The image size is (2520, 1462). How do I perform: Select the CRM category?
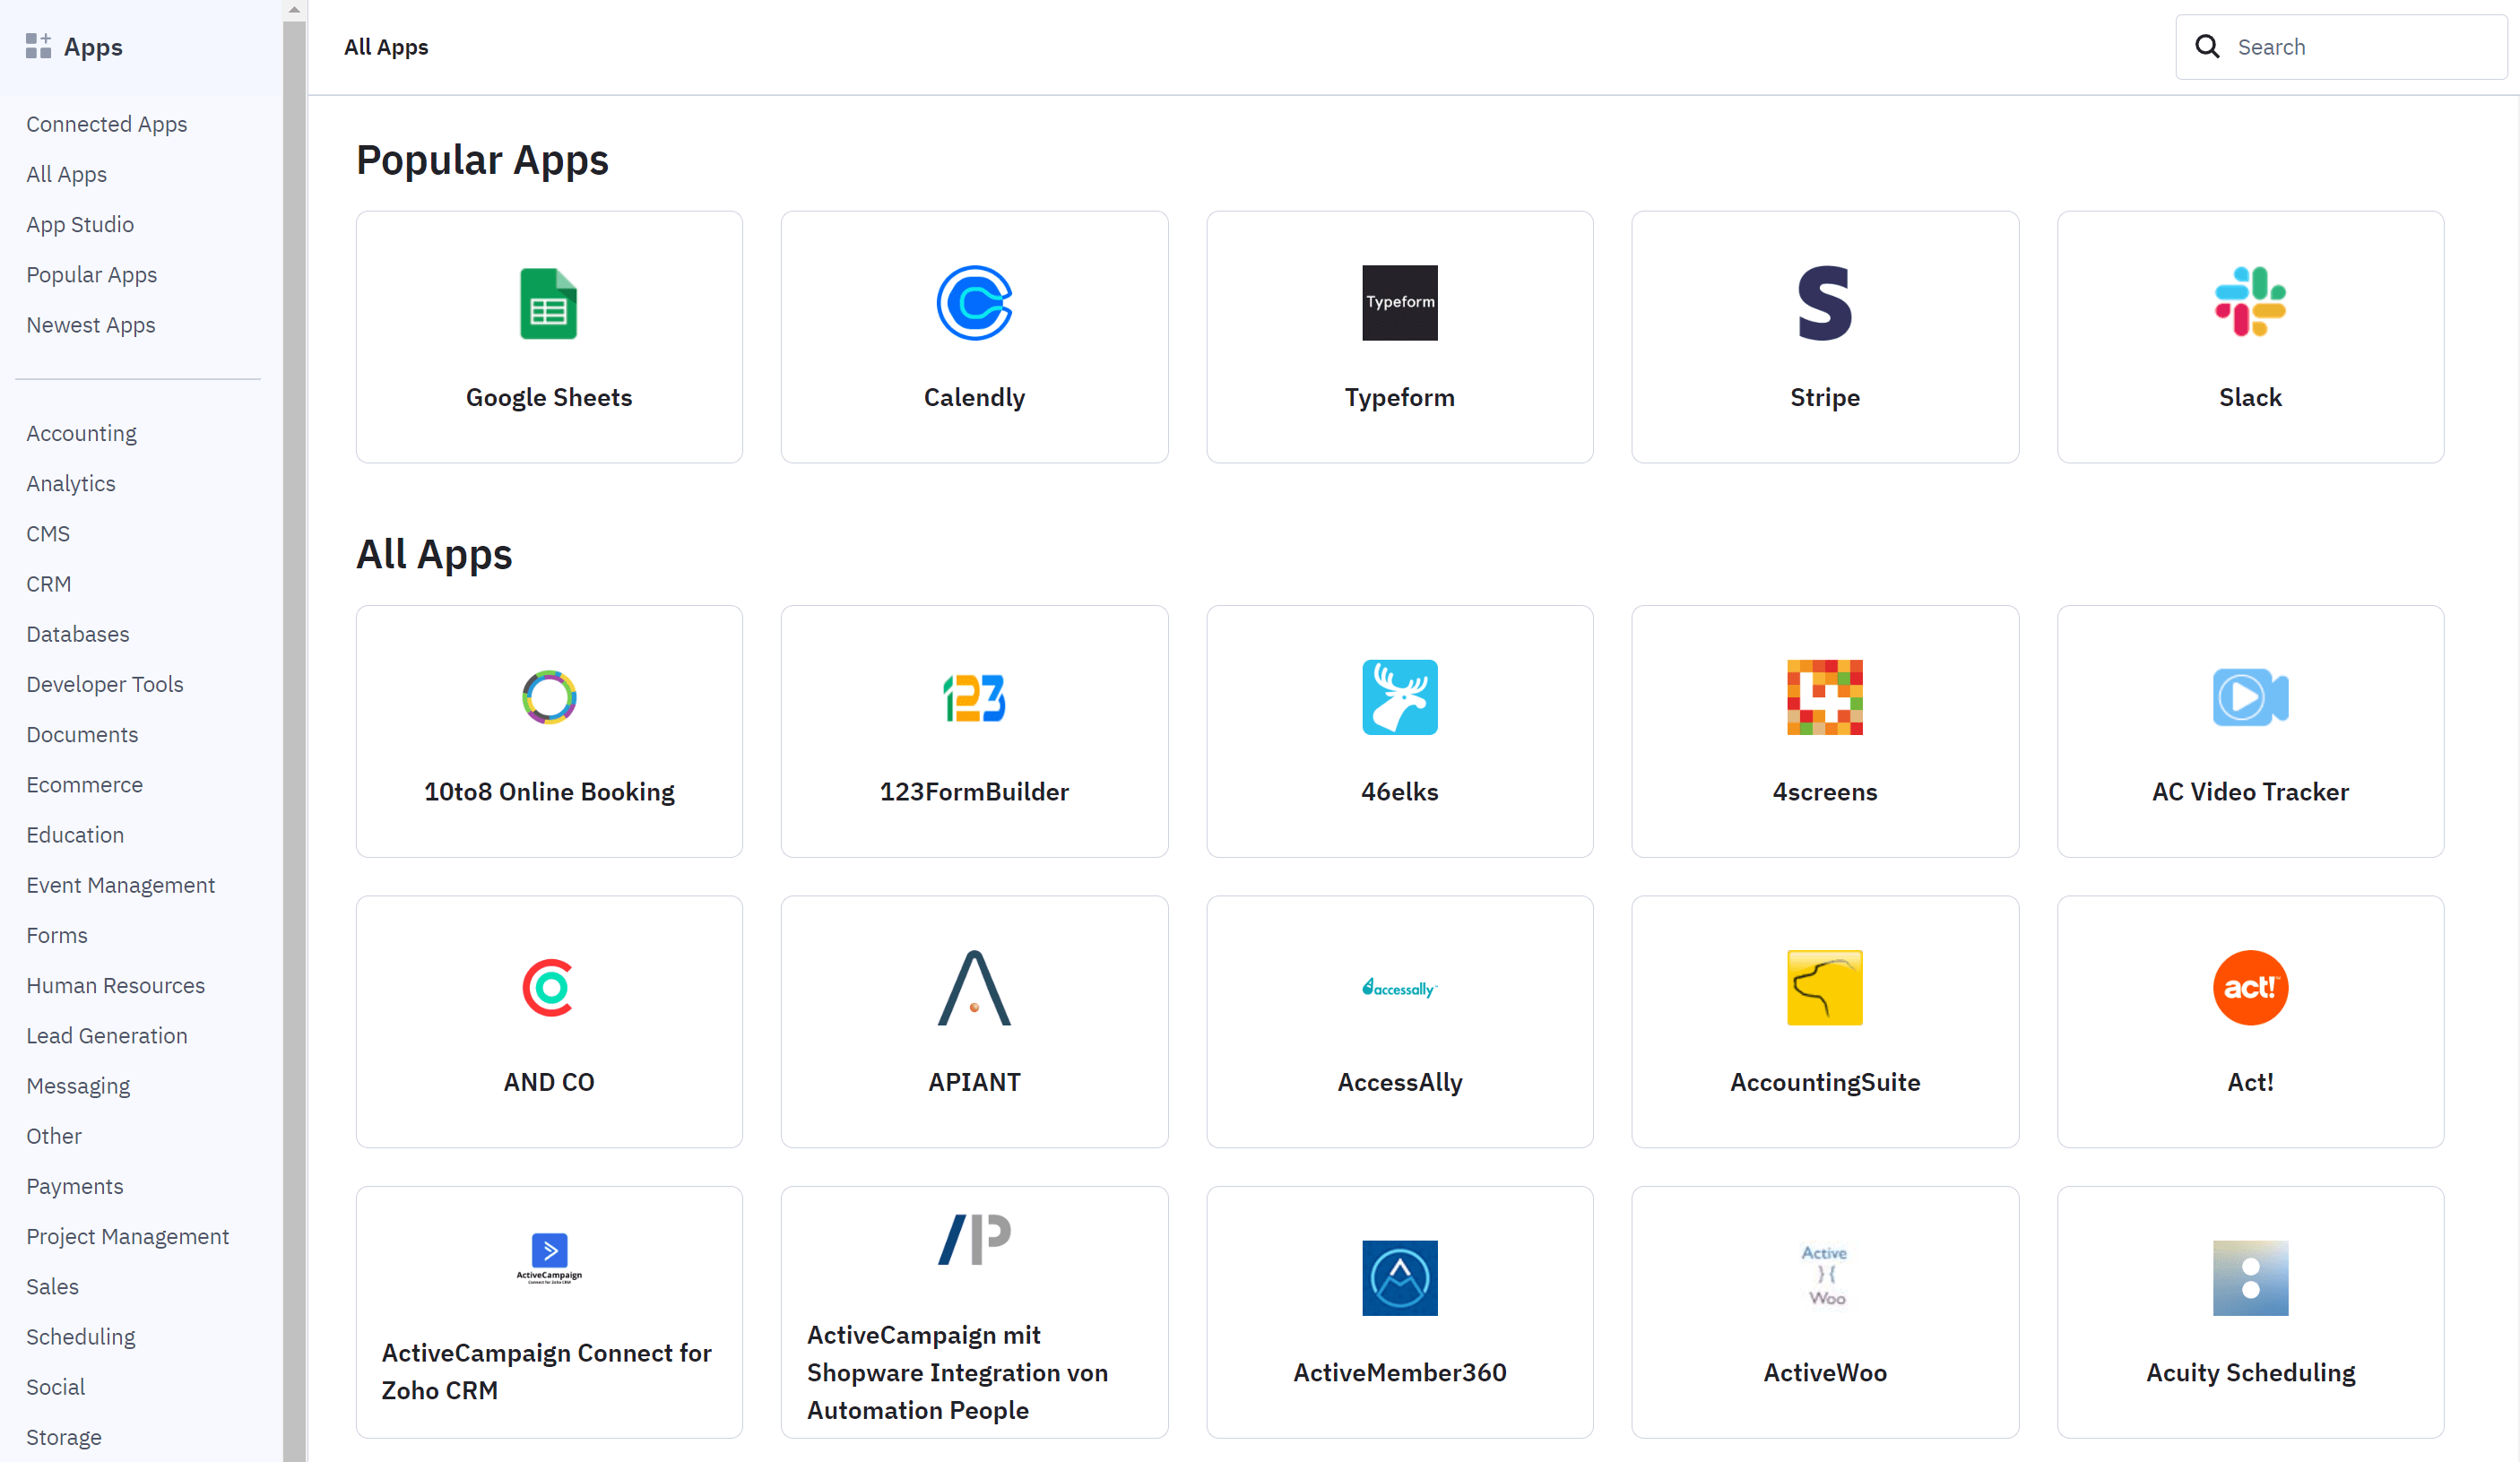click(x=49, y=583)
